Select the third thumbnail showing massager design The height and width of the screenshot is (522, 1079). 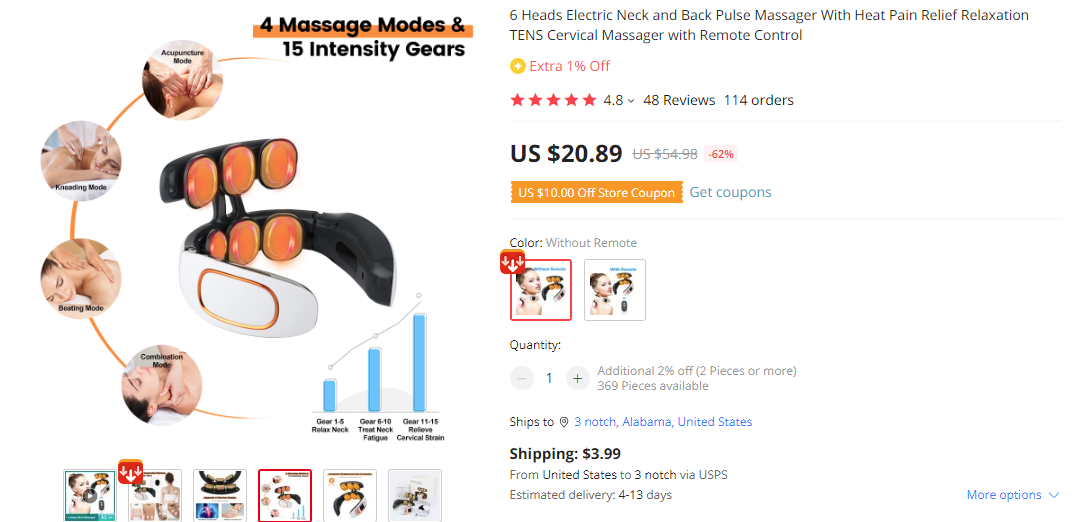pyautogui.click(x=220, y=495)
